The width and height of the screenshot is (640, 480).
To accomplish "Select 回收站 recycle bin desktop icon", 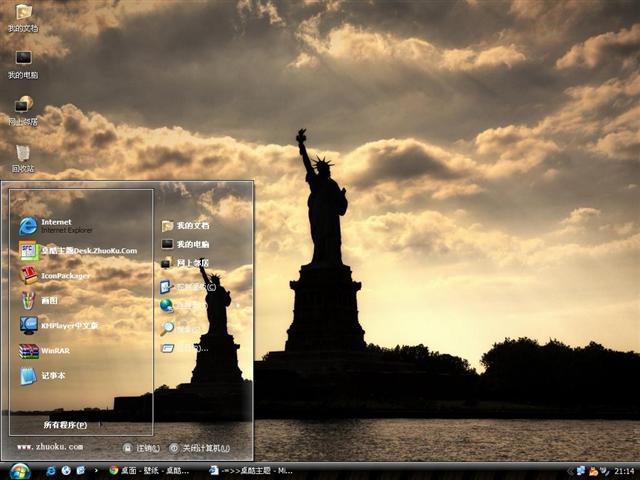I will tap(23, 158).
